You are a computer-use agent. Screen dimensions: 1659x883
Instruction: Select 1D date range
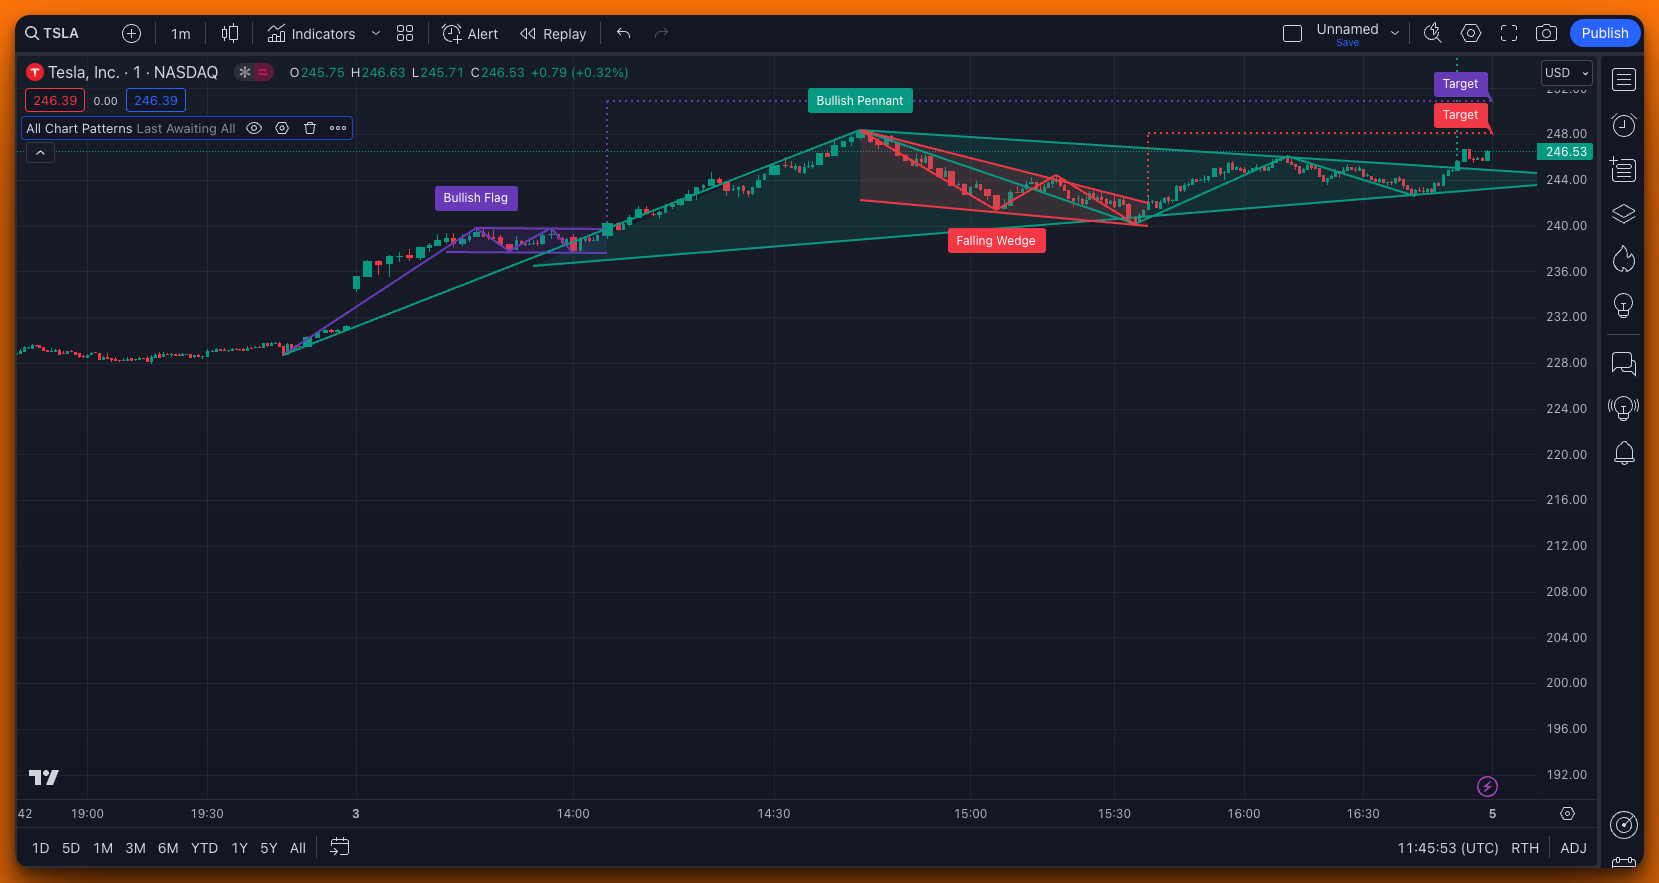click(x=40, y=848)
